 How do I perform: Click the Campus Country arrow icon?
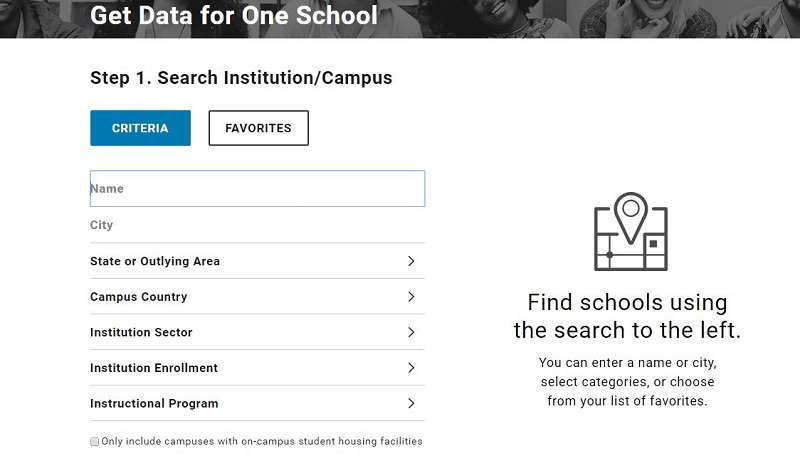coord(411,297)
